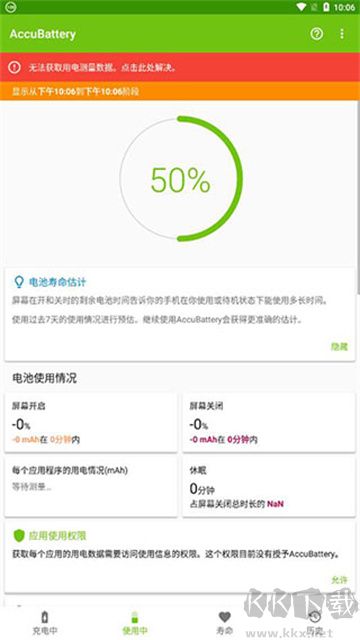
Task: Tap the orange time period banner
Action: pos(180,91)
